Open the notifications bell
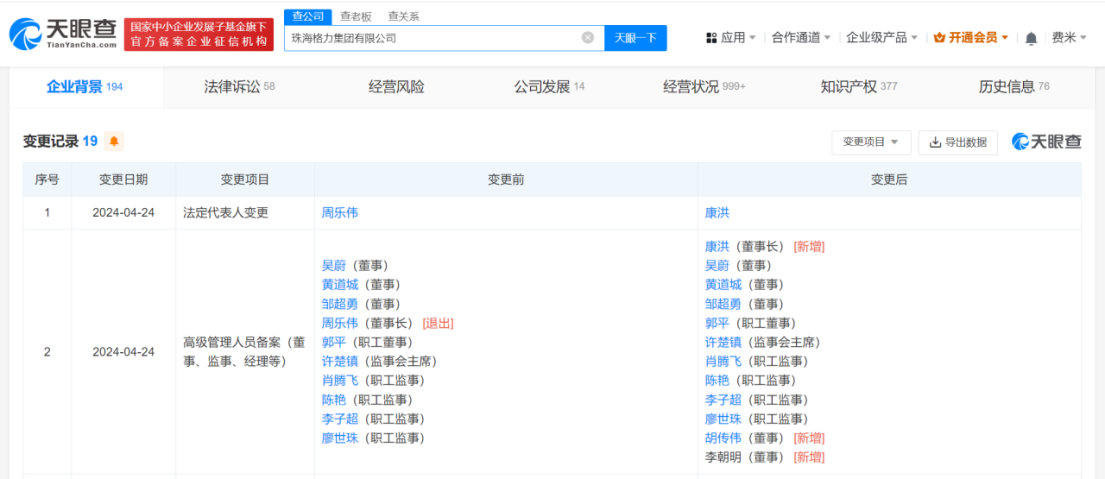Viewport: 1105px width, 479px height. click(1031, 38)
